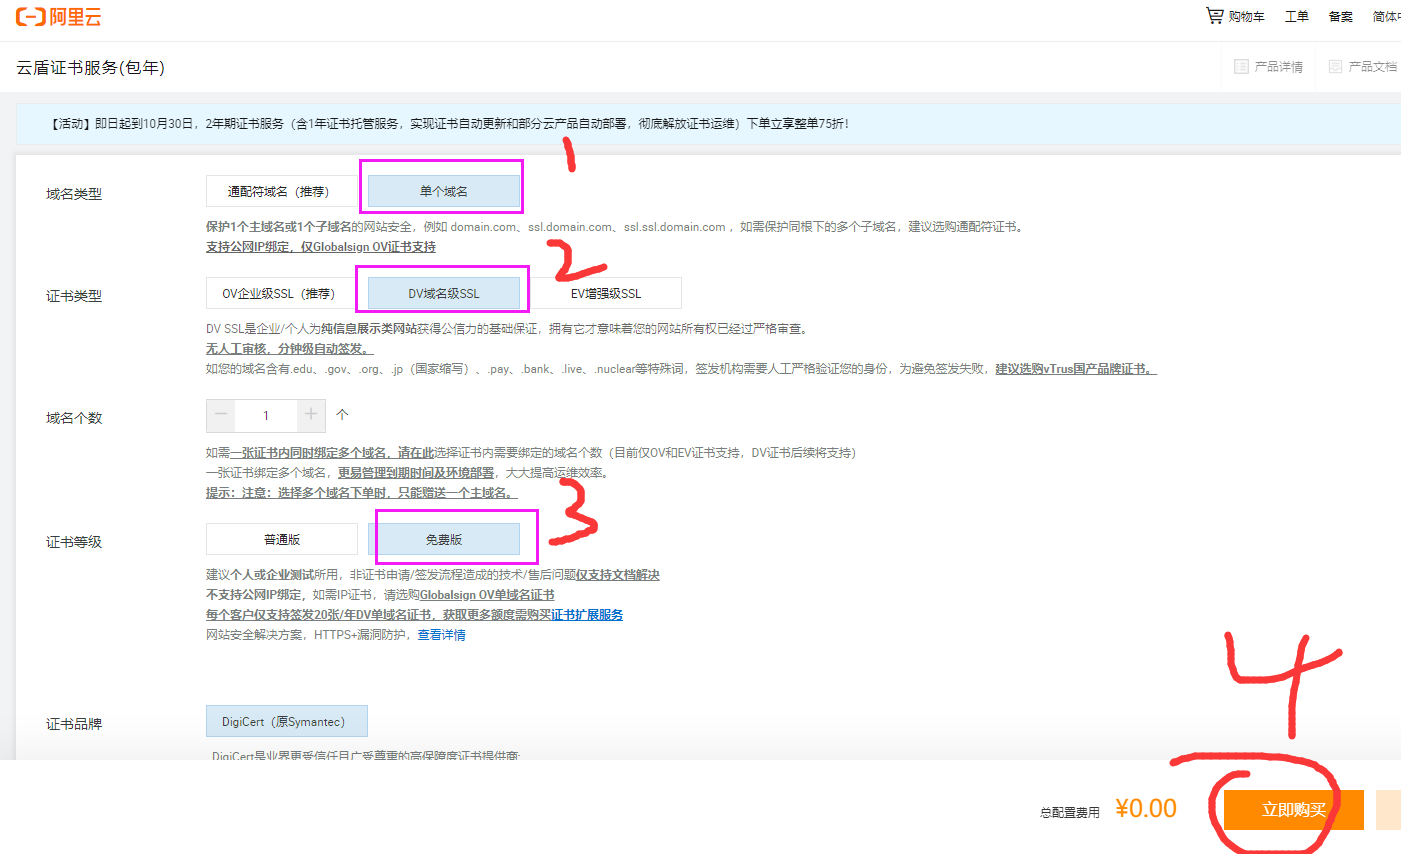Screen dimensions: 1401x854
Task: Open the 产品文档 link
Action: tap(1372, 67)
